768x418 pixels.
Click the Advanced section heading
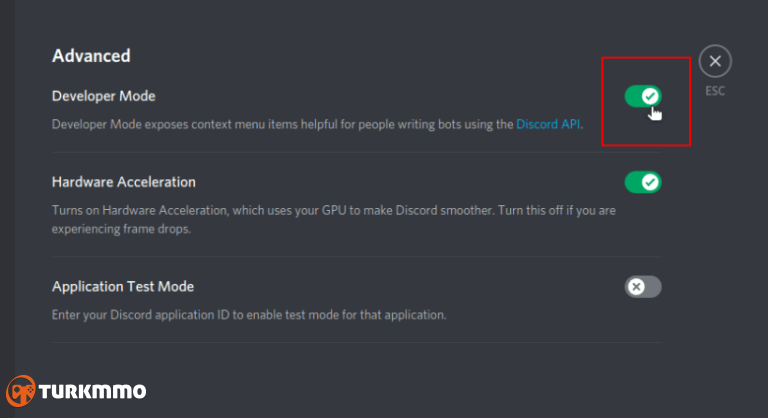click(x=91, y=56)
